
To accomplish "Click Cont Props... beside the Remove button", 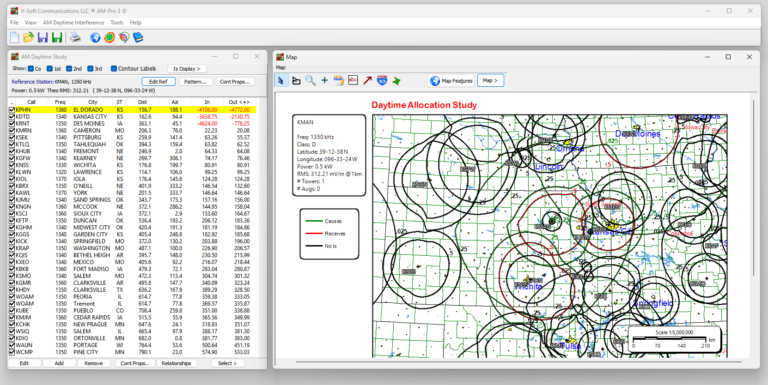I will [x=135, y=363].
